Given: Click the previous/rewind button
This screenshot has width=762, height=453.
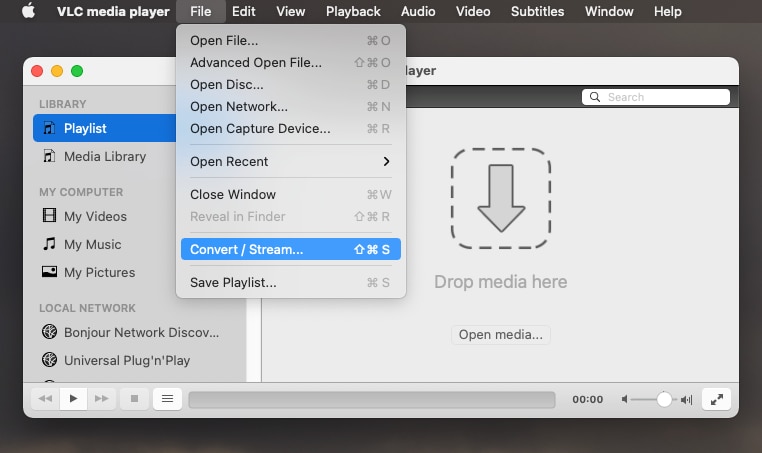Looking at the screenshot, I should point(45,399).
